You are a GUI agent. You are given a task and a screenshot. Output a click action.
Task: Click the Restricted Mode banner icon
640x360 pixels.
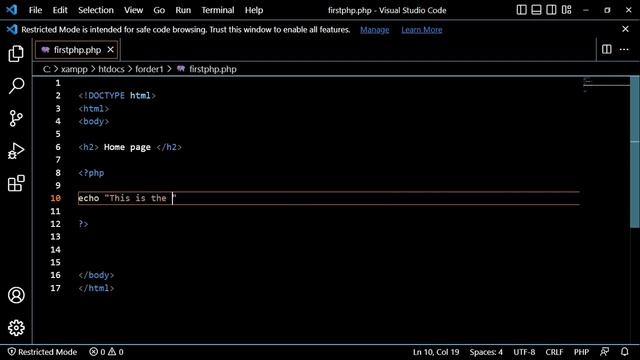(x=12, y=29)
